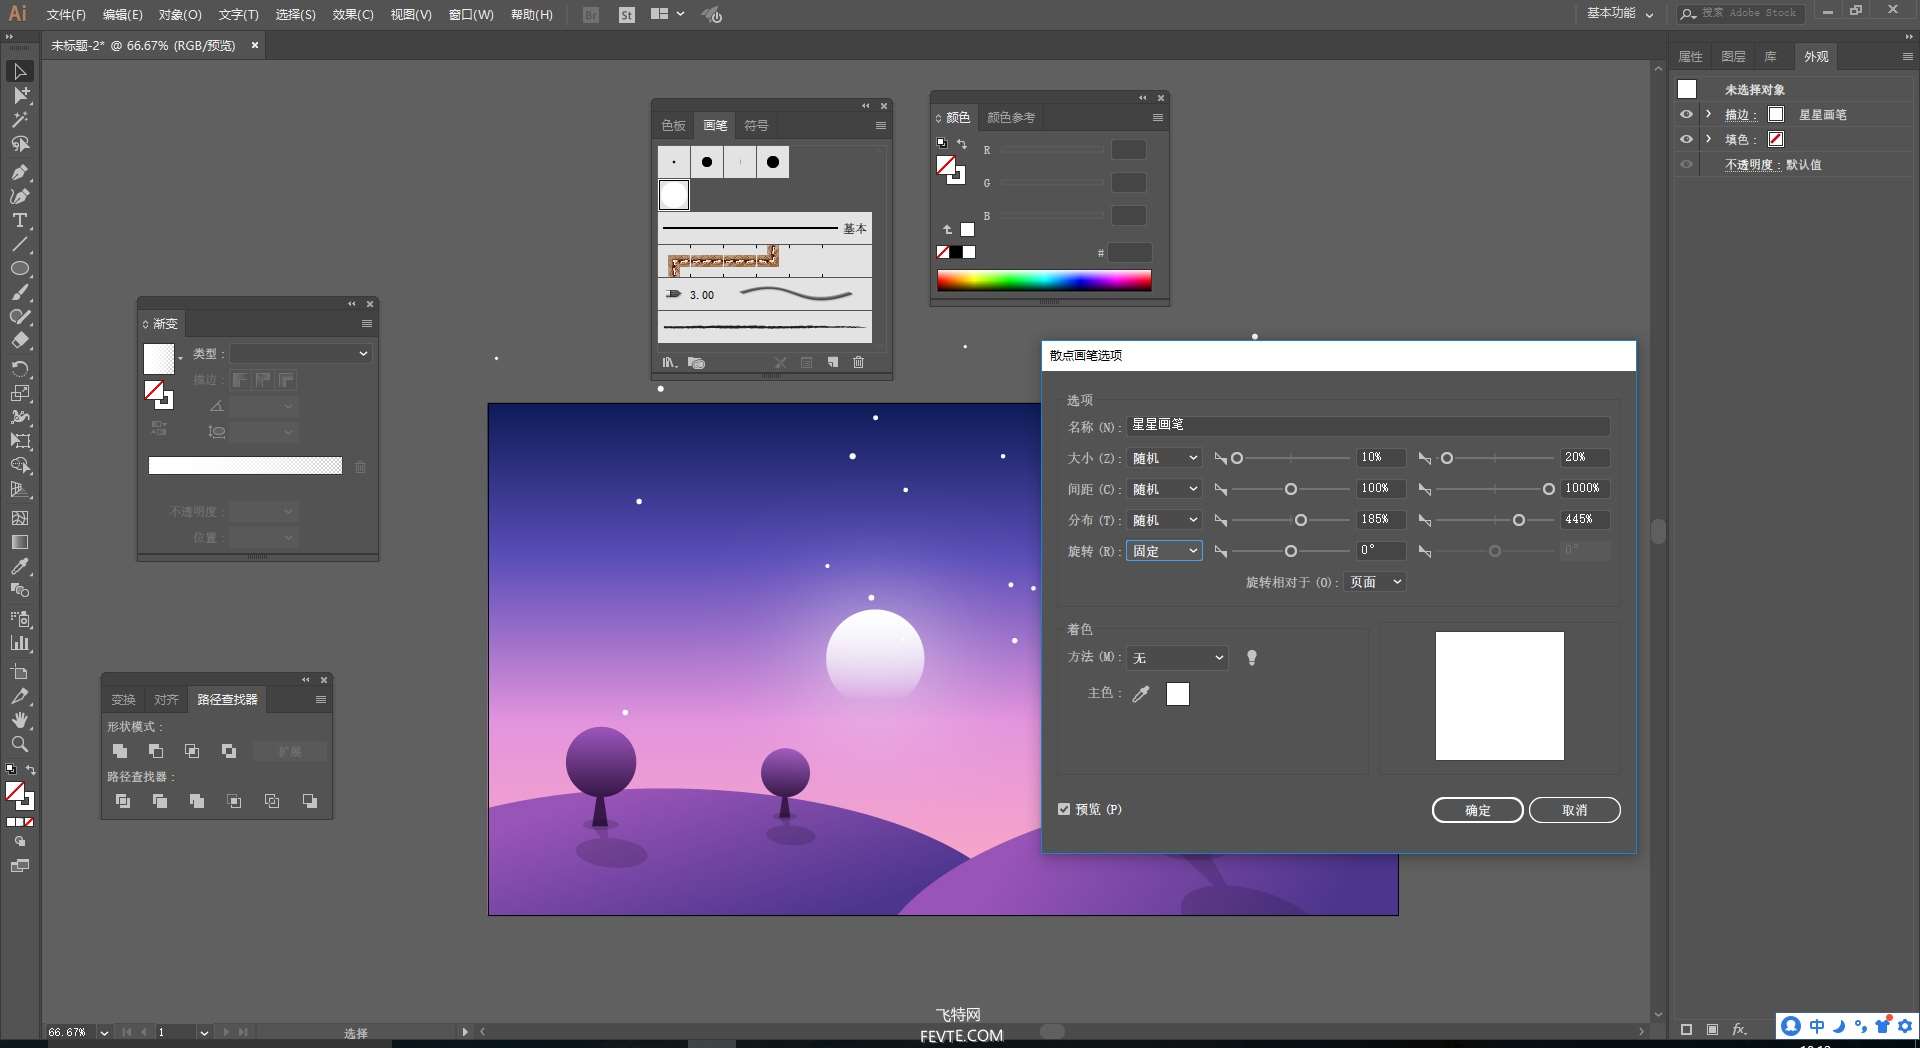Select the Ellipse tool
Screen dimensions: 1920x1048
20,268
